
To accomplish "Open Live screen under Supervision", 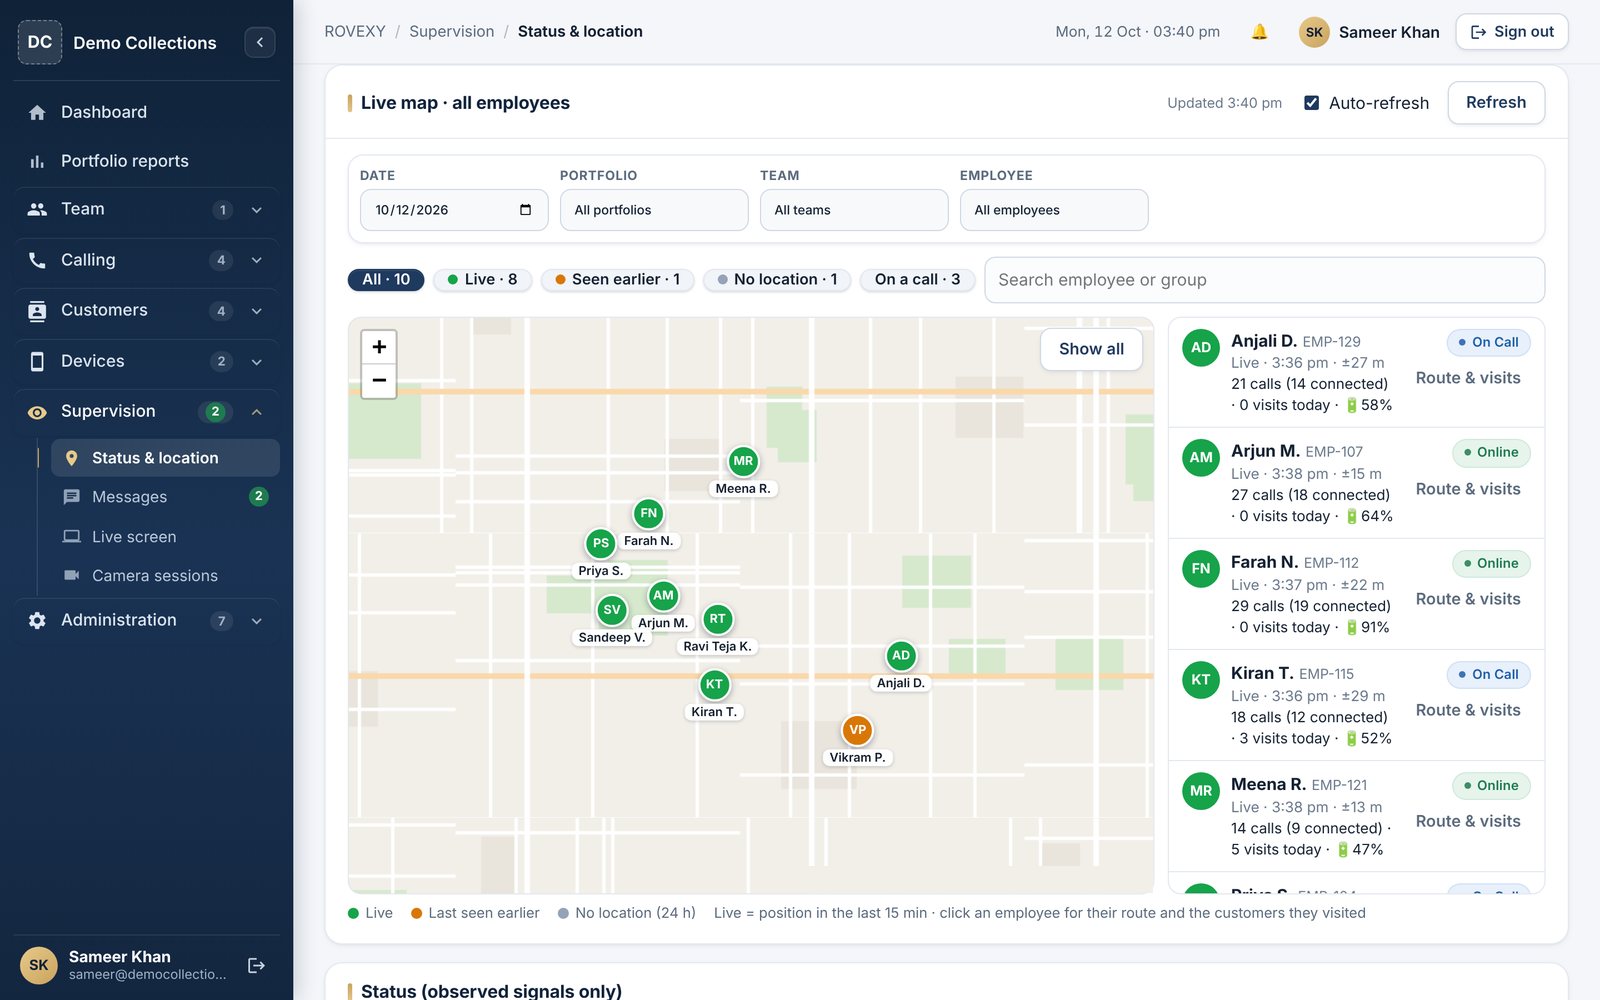I will [165, 537].
